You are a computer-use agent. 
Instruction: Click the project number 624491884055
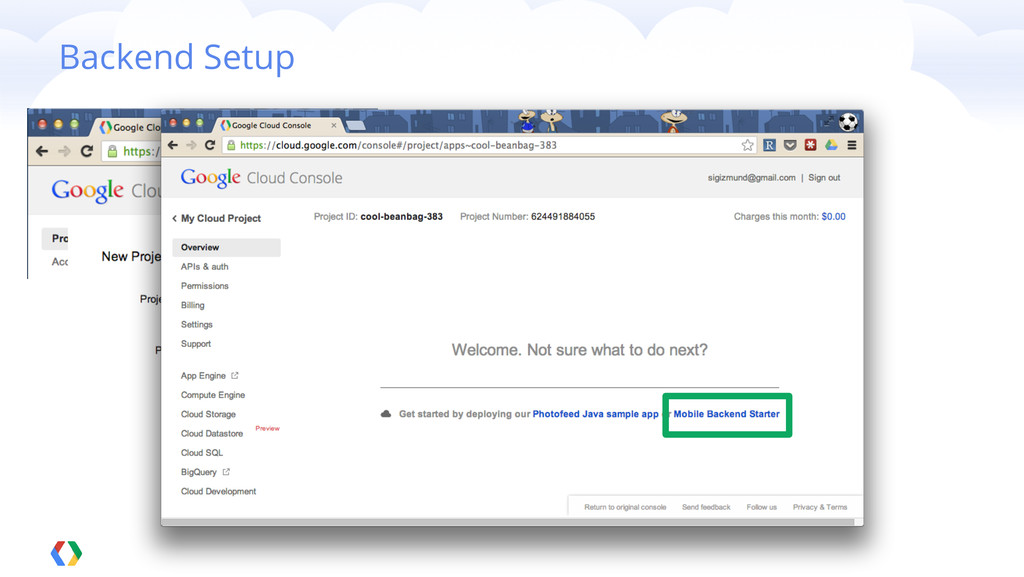(563, 217)
